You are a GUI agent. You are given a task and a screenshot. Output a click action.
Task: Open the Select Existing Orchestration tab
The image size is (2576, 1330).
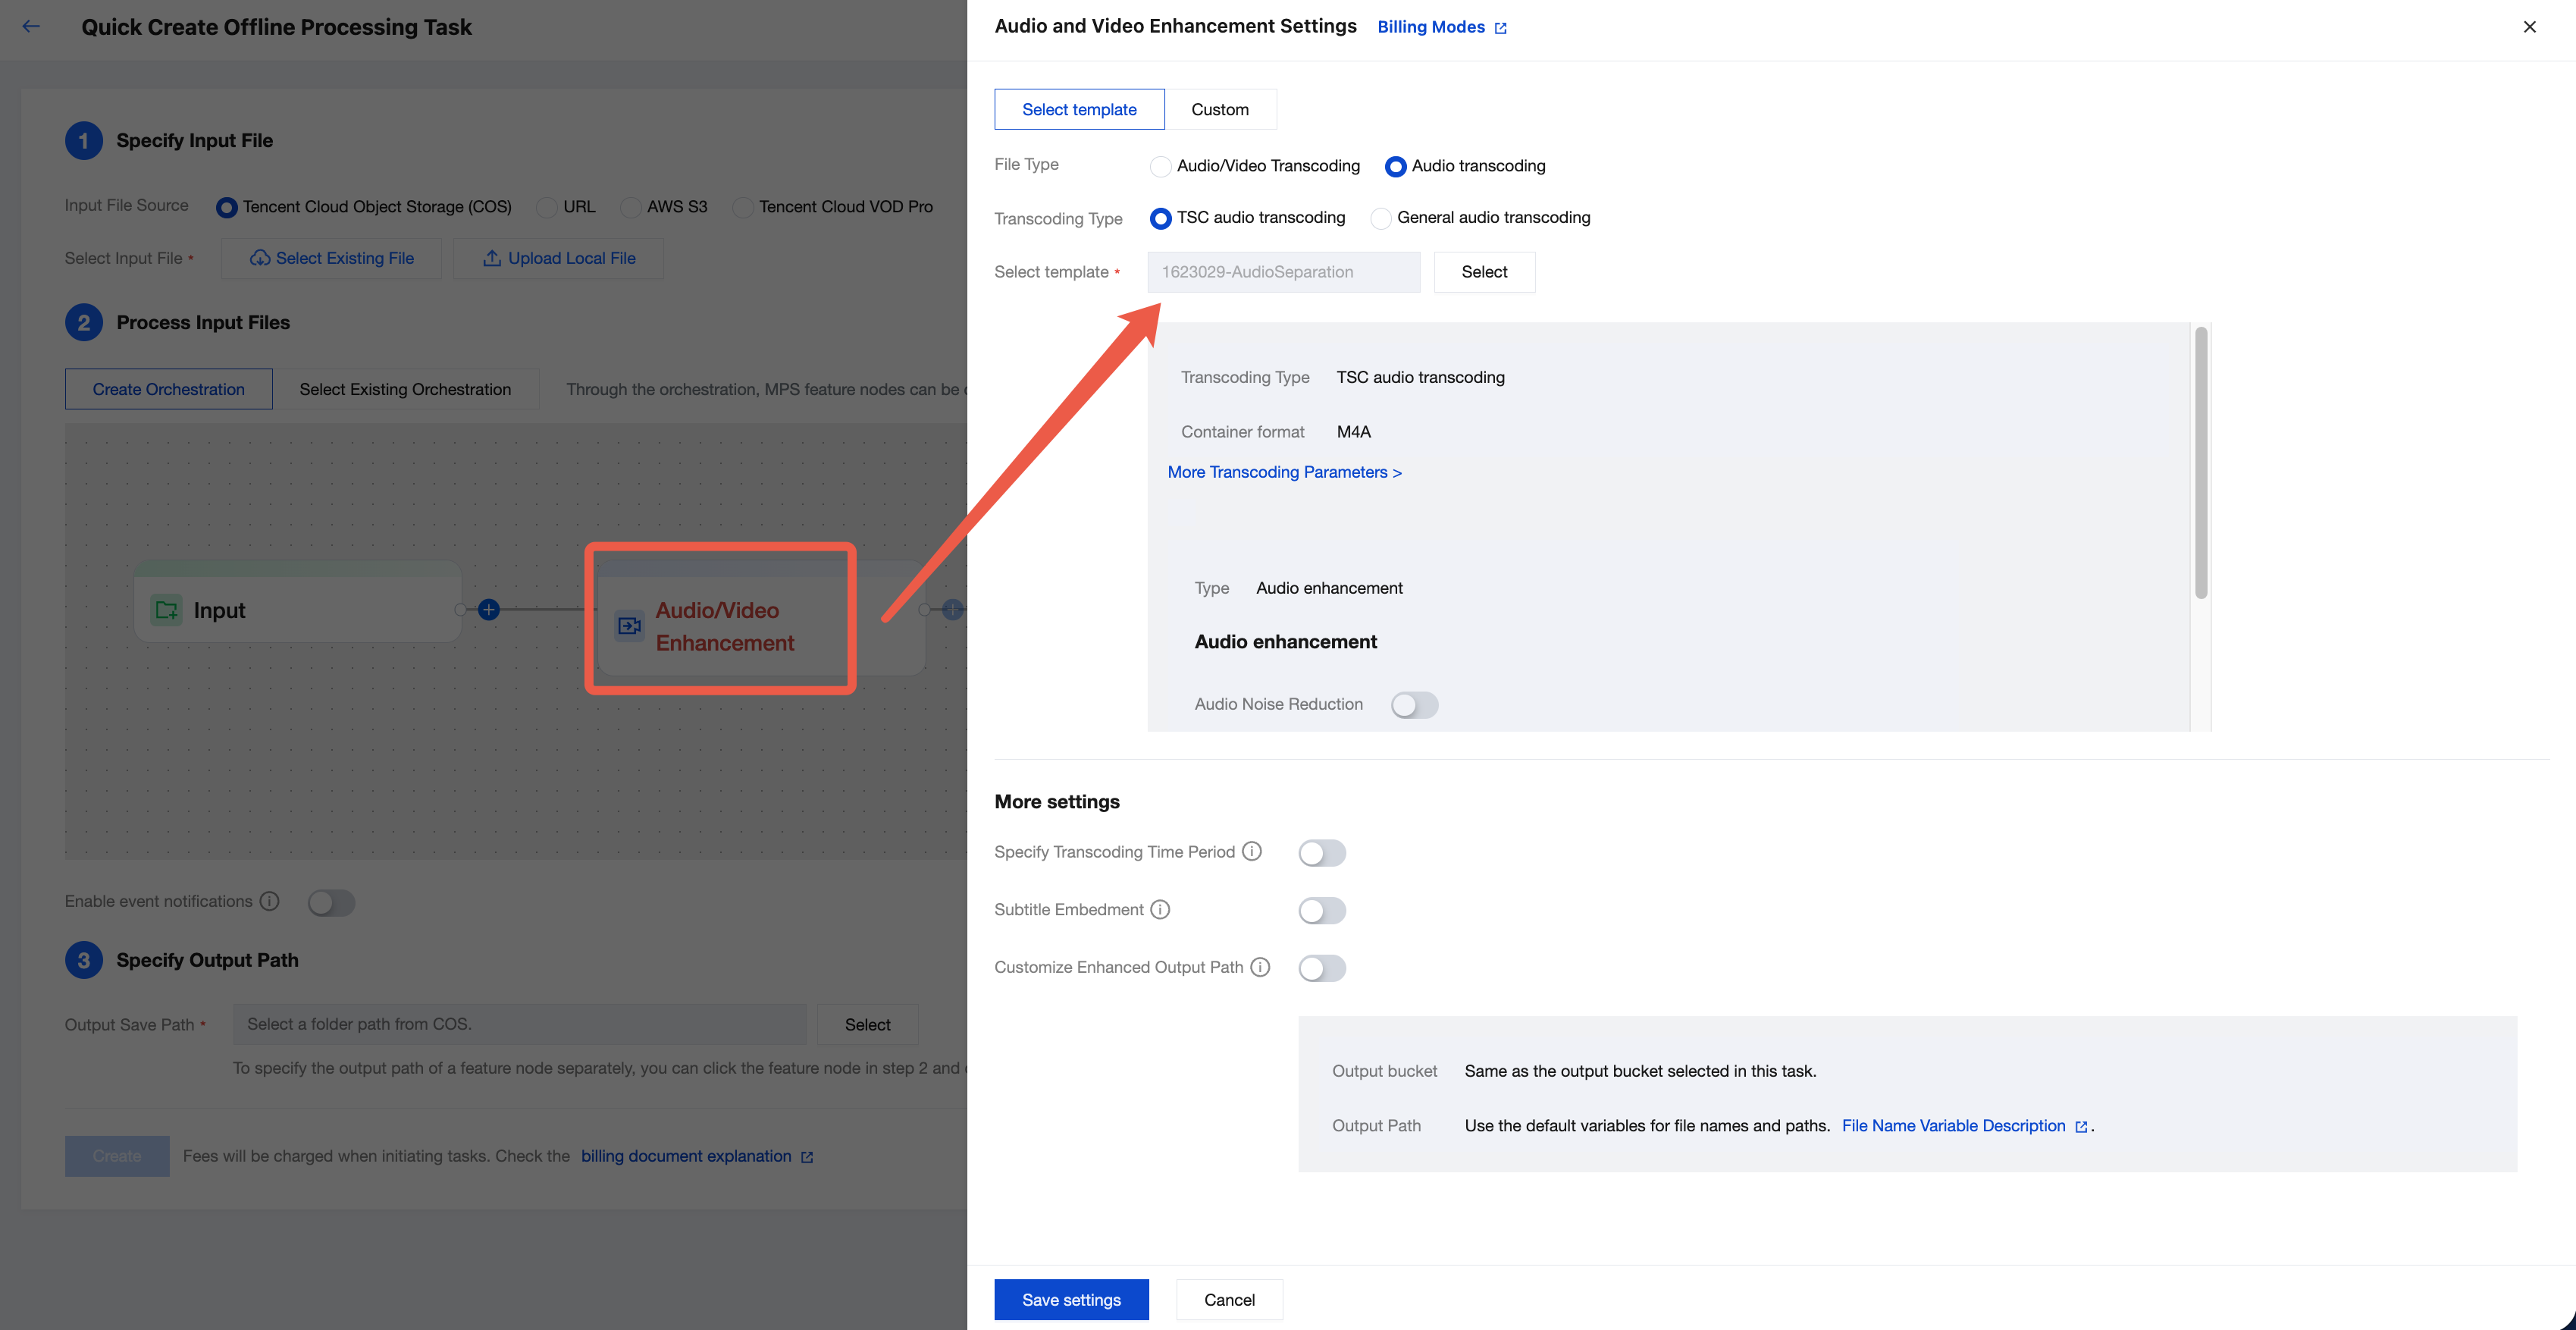tap(405, 389)
